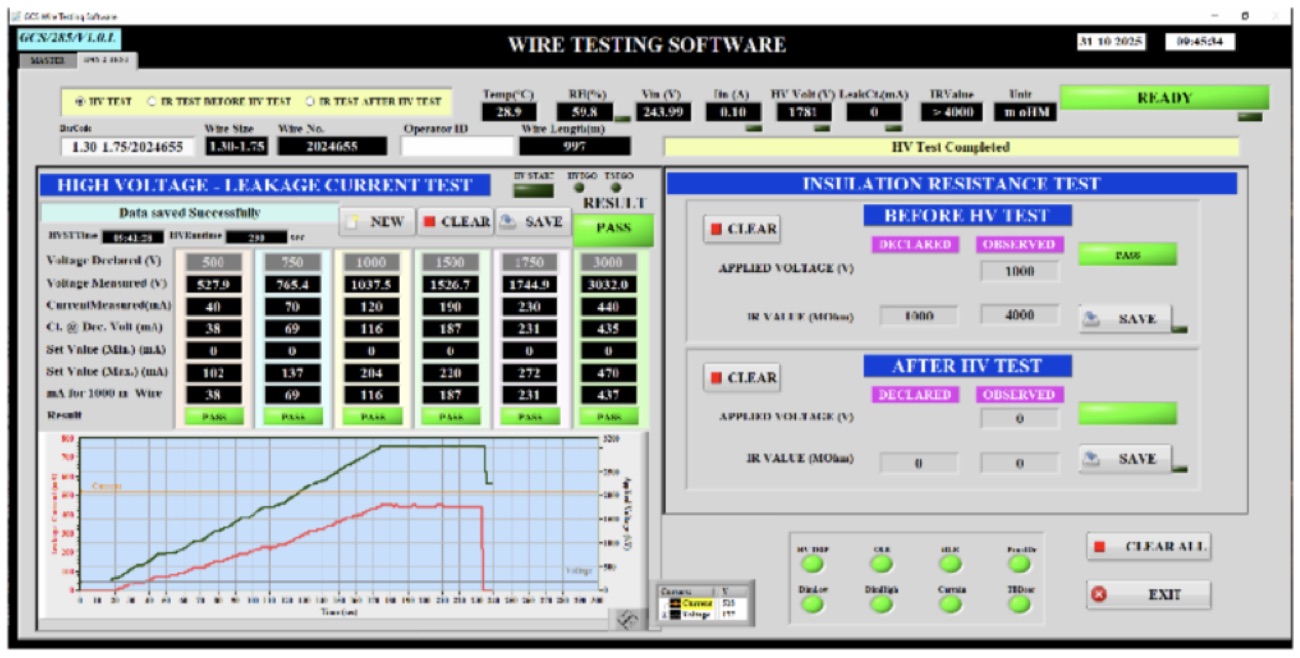Click the CurrHi green status LED
Viewport: 1300px width, 658px height.
(952, 604)
